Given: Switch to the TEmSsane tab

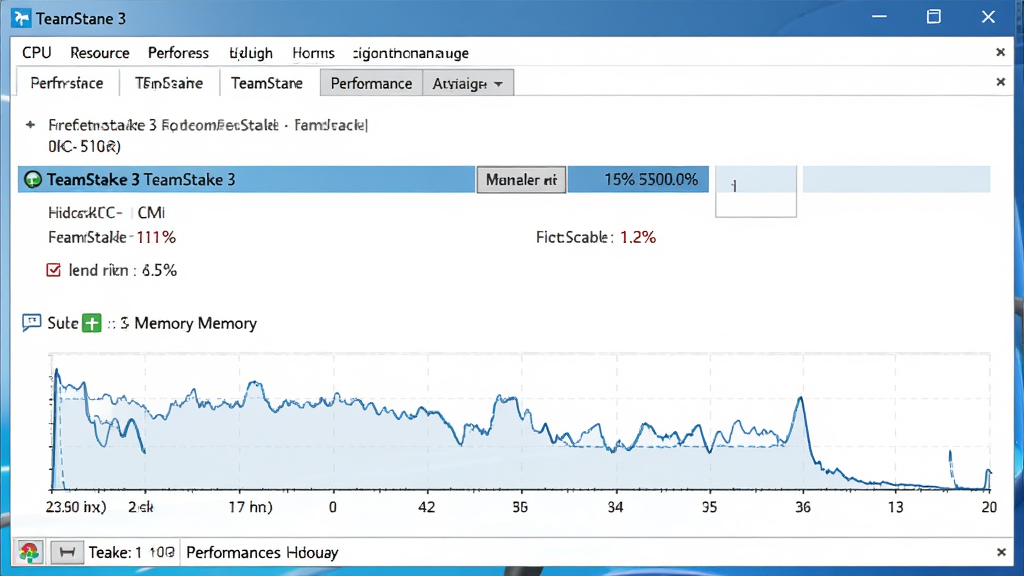Looking at the screenshot, I should click(169, 83).
